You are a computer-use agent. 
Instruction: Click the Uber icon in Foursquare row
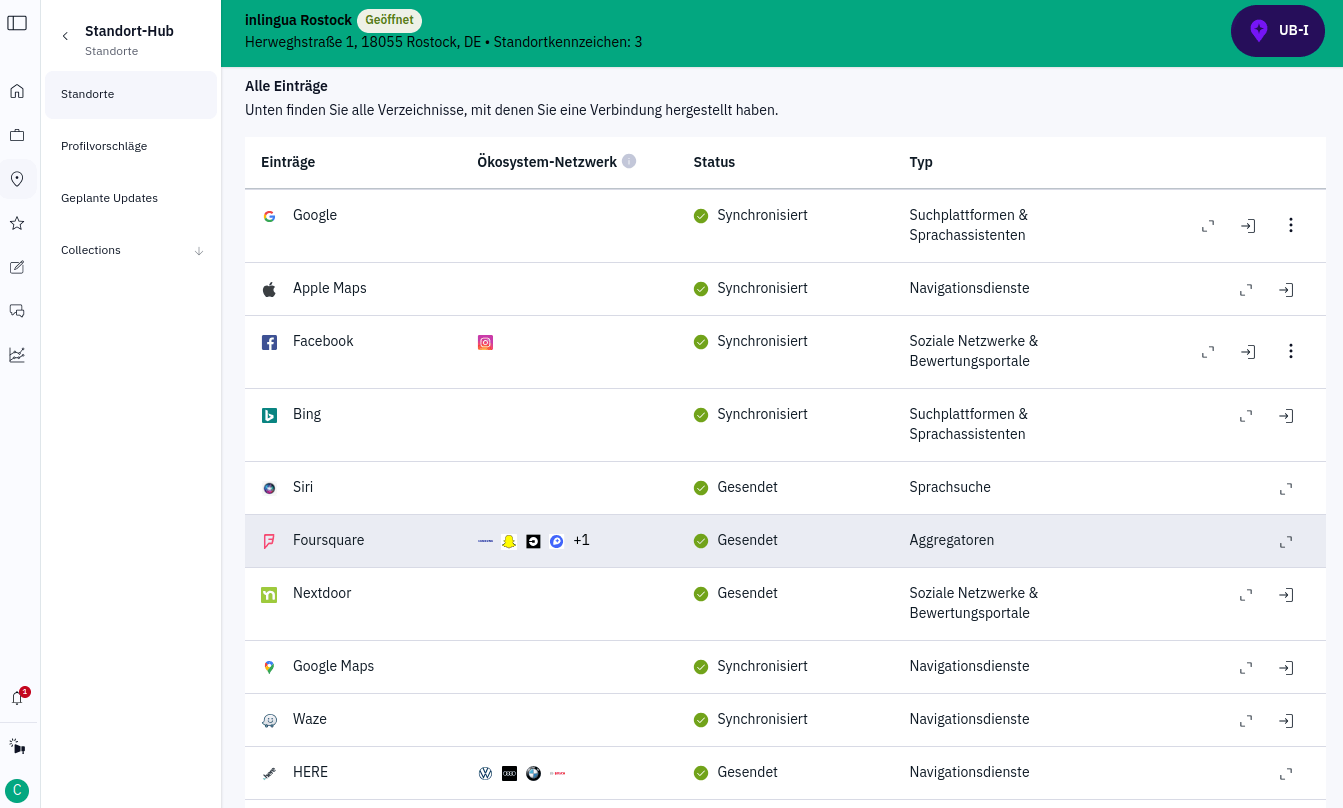tap(533, 541)
